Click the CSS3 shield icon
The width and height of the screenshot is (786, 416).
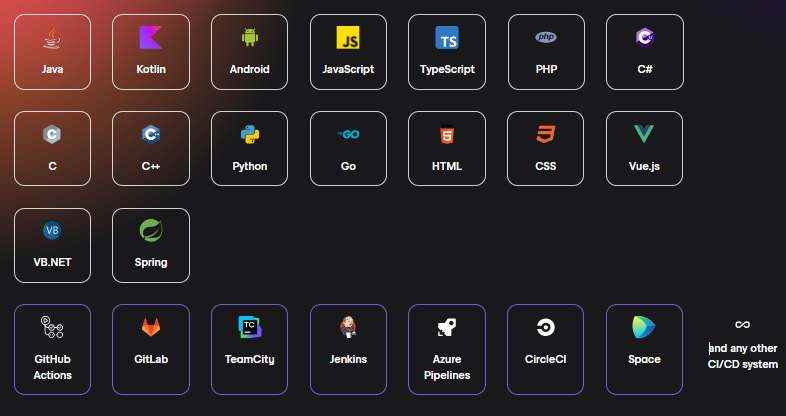[546, 134]
